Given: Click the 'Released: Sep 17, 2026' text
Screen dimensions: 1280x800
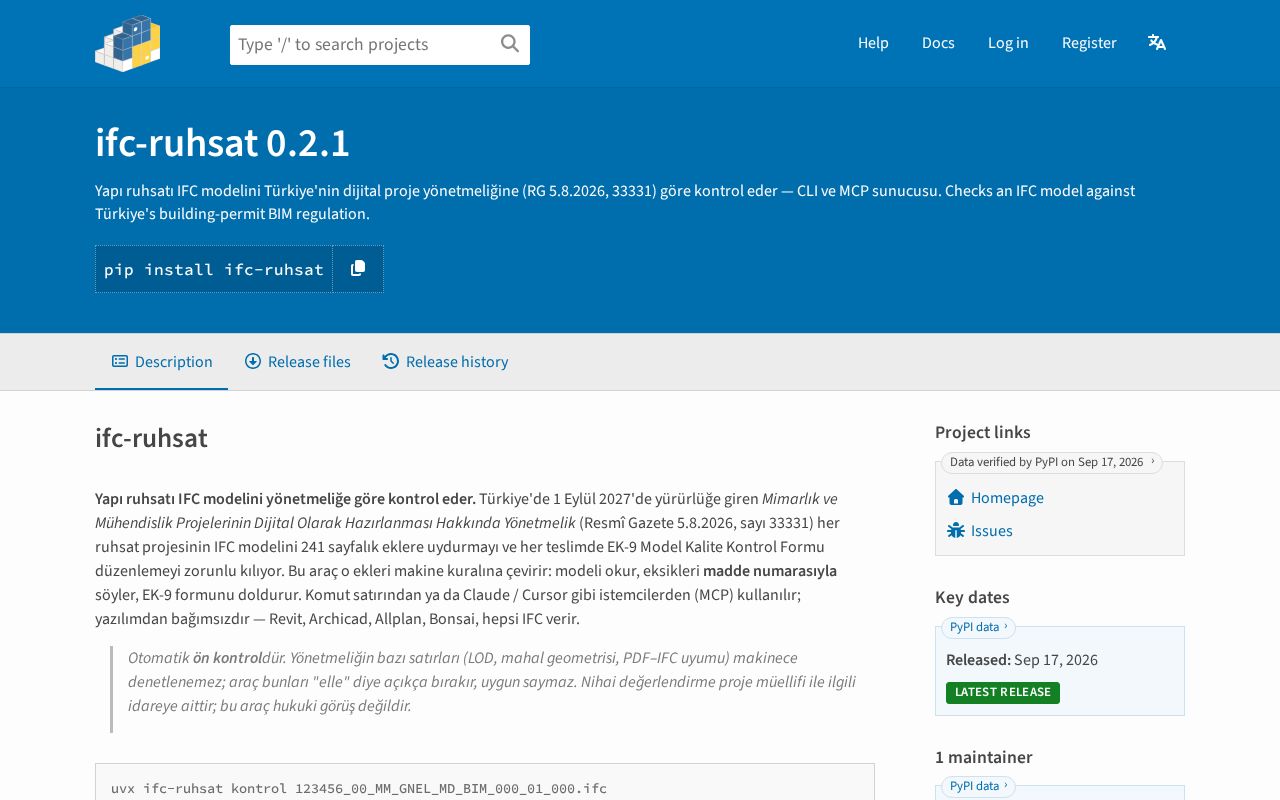Looking at the screenshot, I should click(x=1022, y=660).
